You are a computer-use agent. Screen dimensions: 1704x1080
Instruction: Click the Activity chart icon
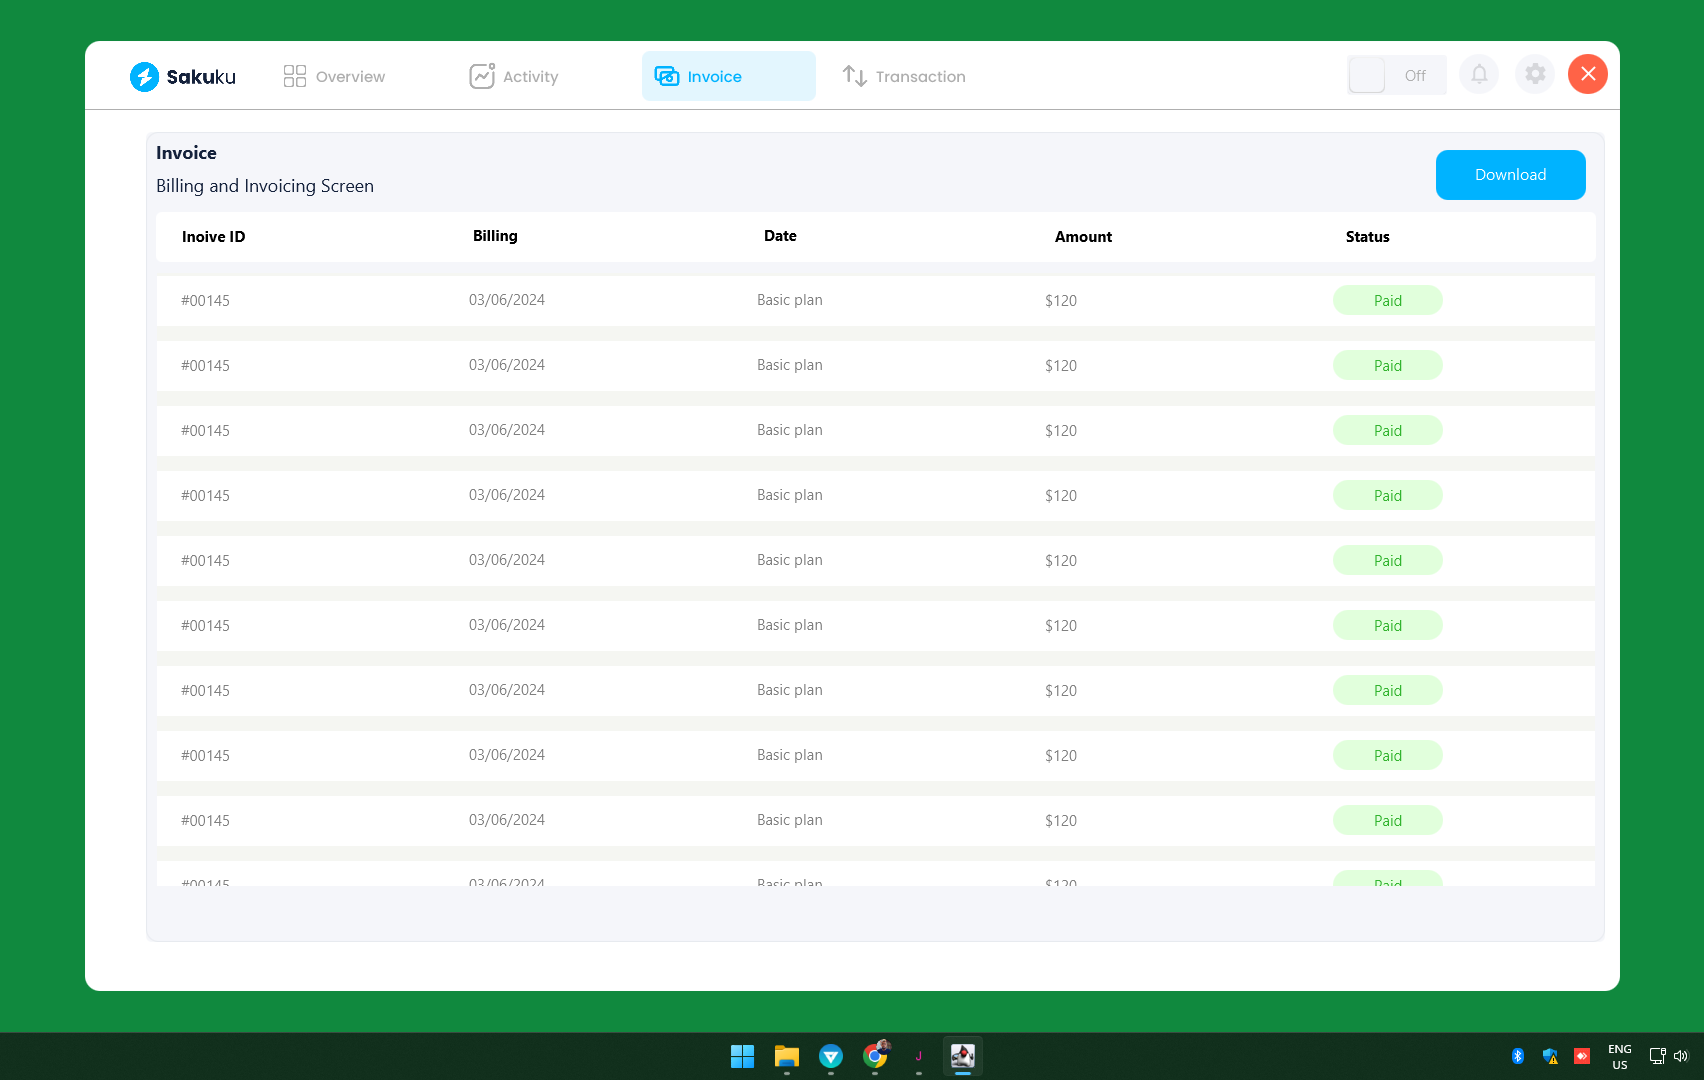point(483,75)
